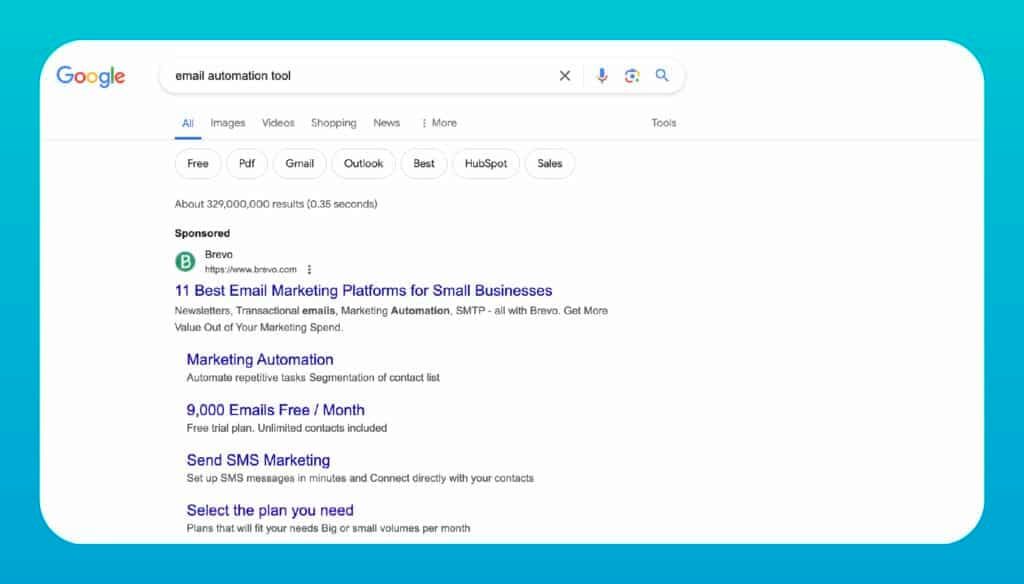Viewport: 1024px width, 584px height.
Task: Open the Tools filter options
Action: pyautogui.click(x=664, y=123)
